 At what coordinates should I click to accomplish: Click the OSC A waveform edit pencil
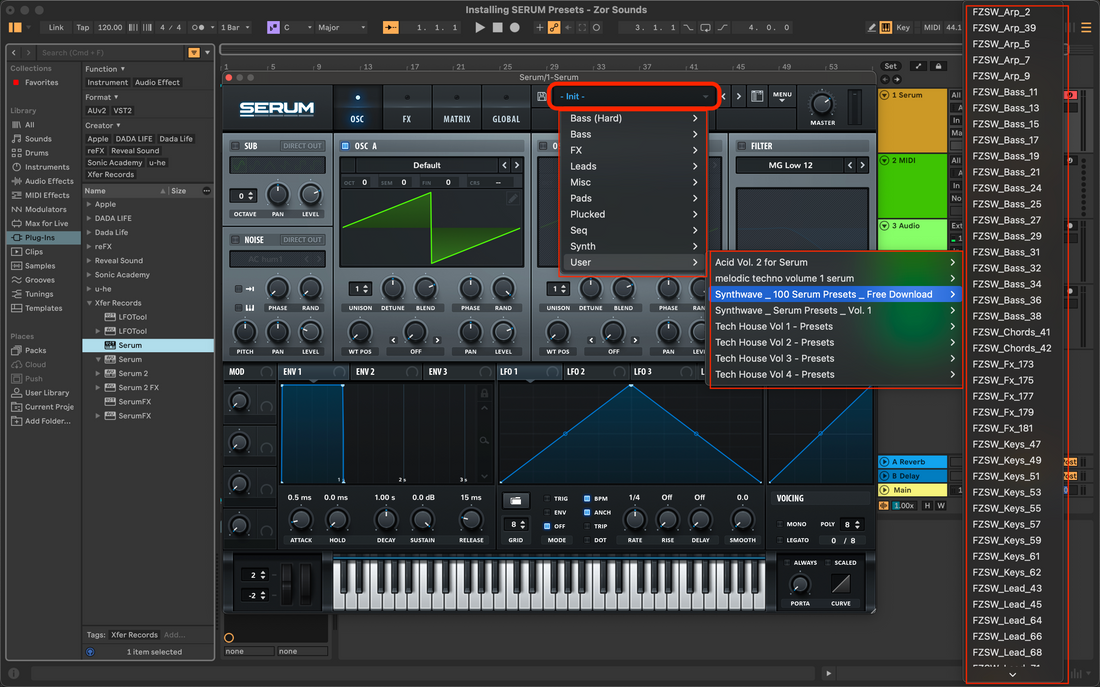click(x=513, y=199)
